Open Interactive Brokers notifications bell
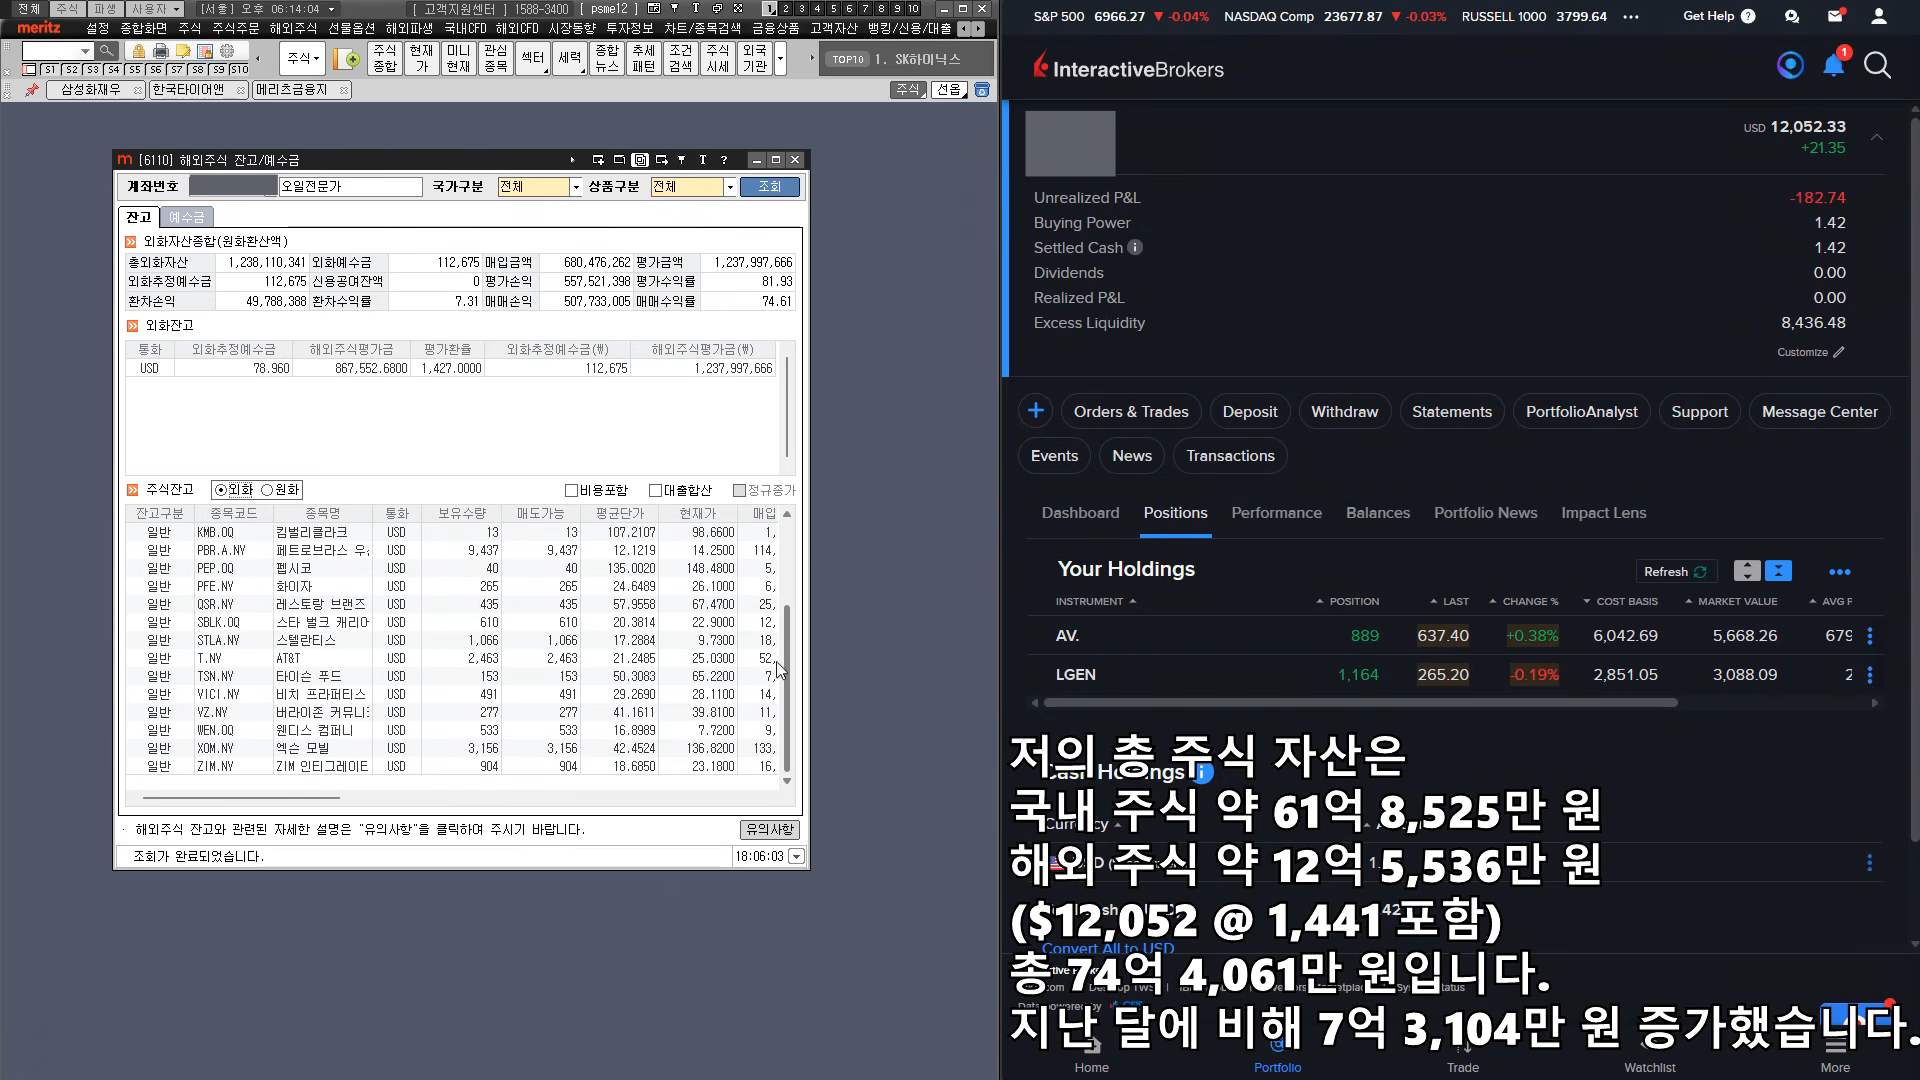The image size is (1920, 1080). click(x=1833, y=66)
